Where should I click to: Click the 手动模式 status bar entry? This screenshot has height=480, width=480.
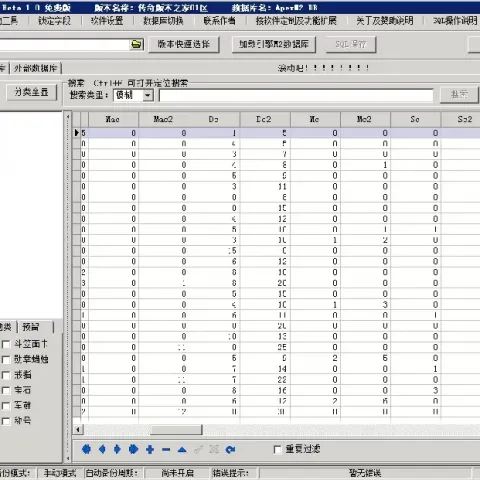(59, 473)
